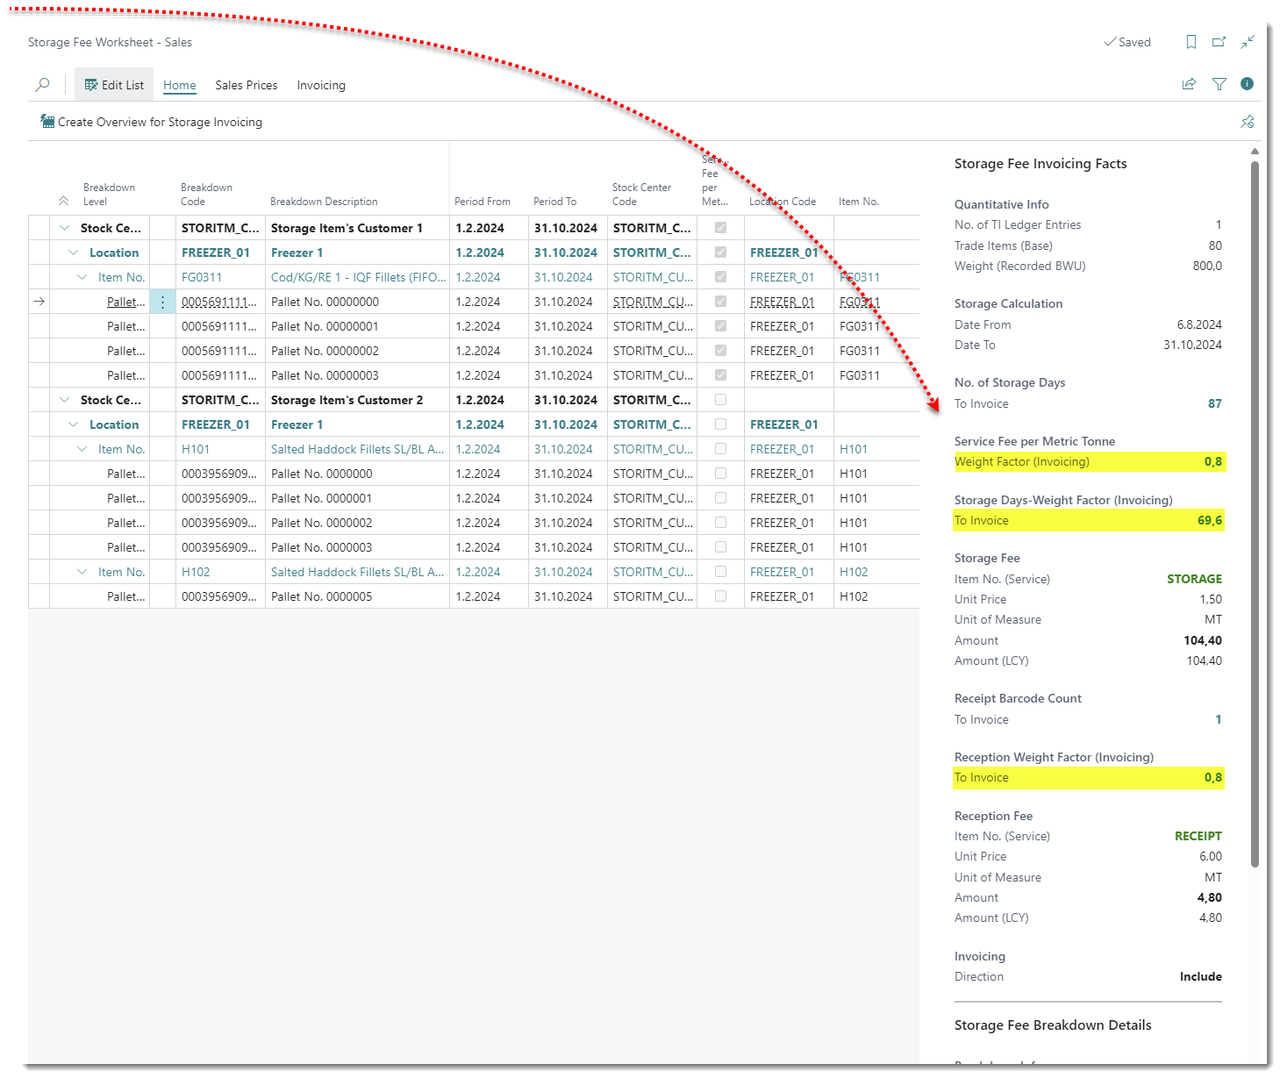
Task: Click the Edit List button
Action: click(x=114, y=85)
